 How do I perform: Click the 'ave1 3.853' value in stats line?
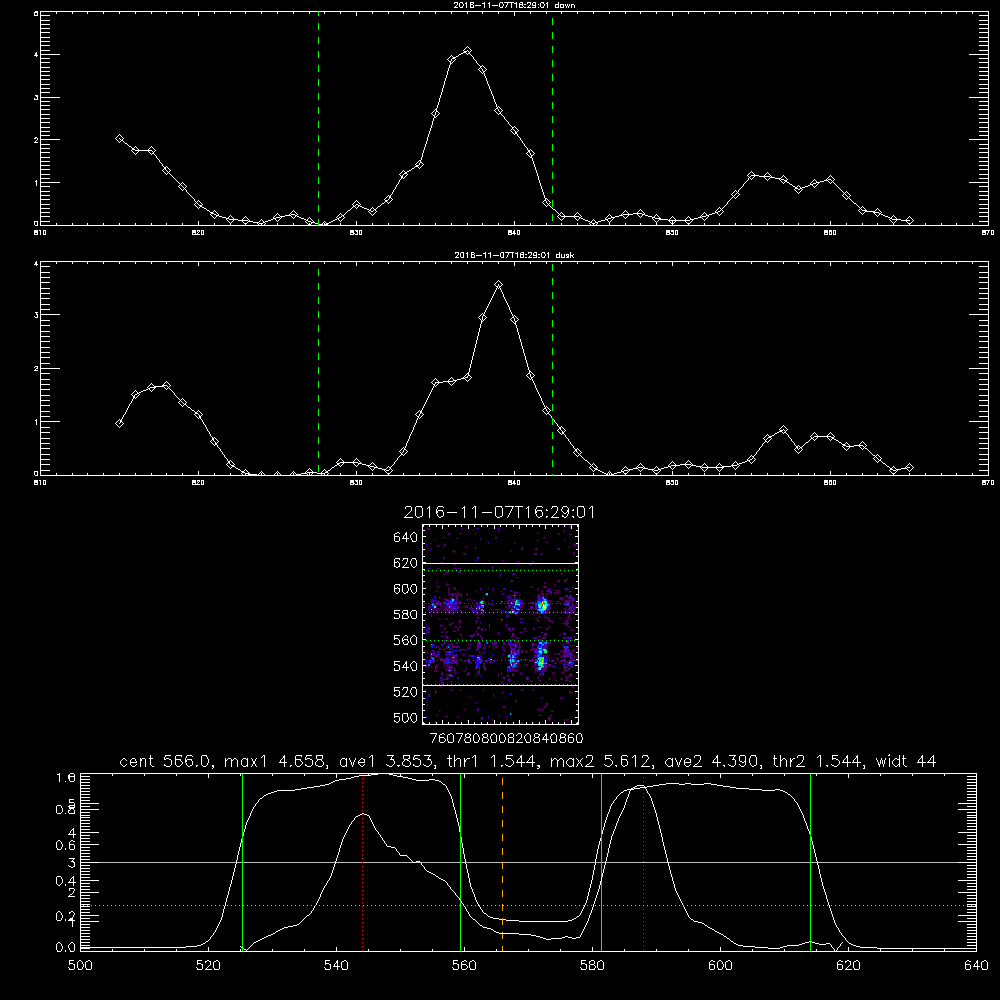coord(390,761)
